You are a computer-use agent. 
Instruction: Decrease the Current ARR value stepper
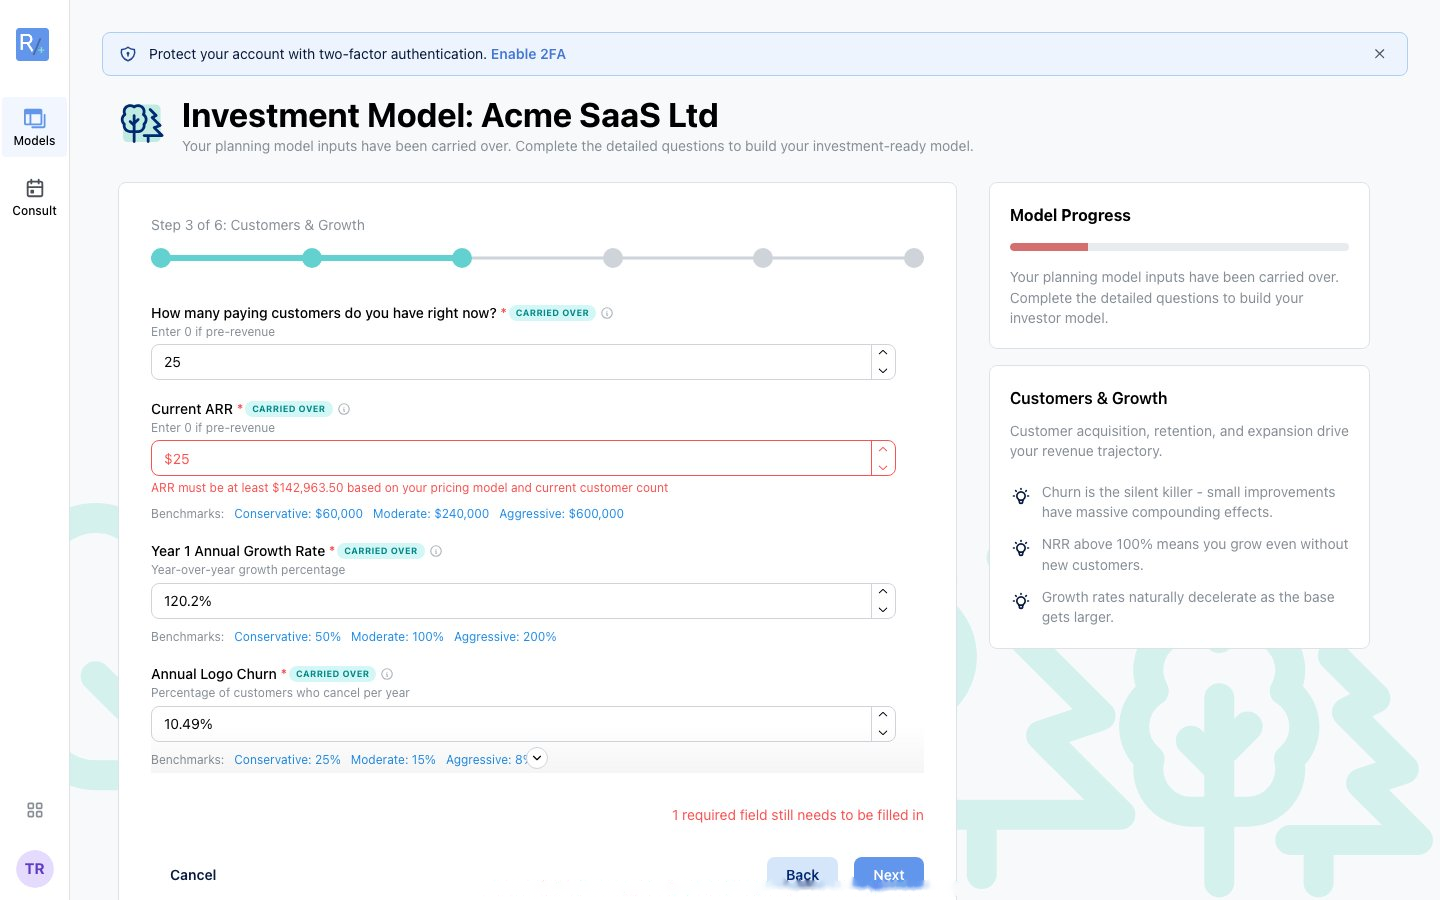point(883,467)
